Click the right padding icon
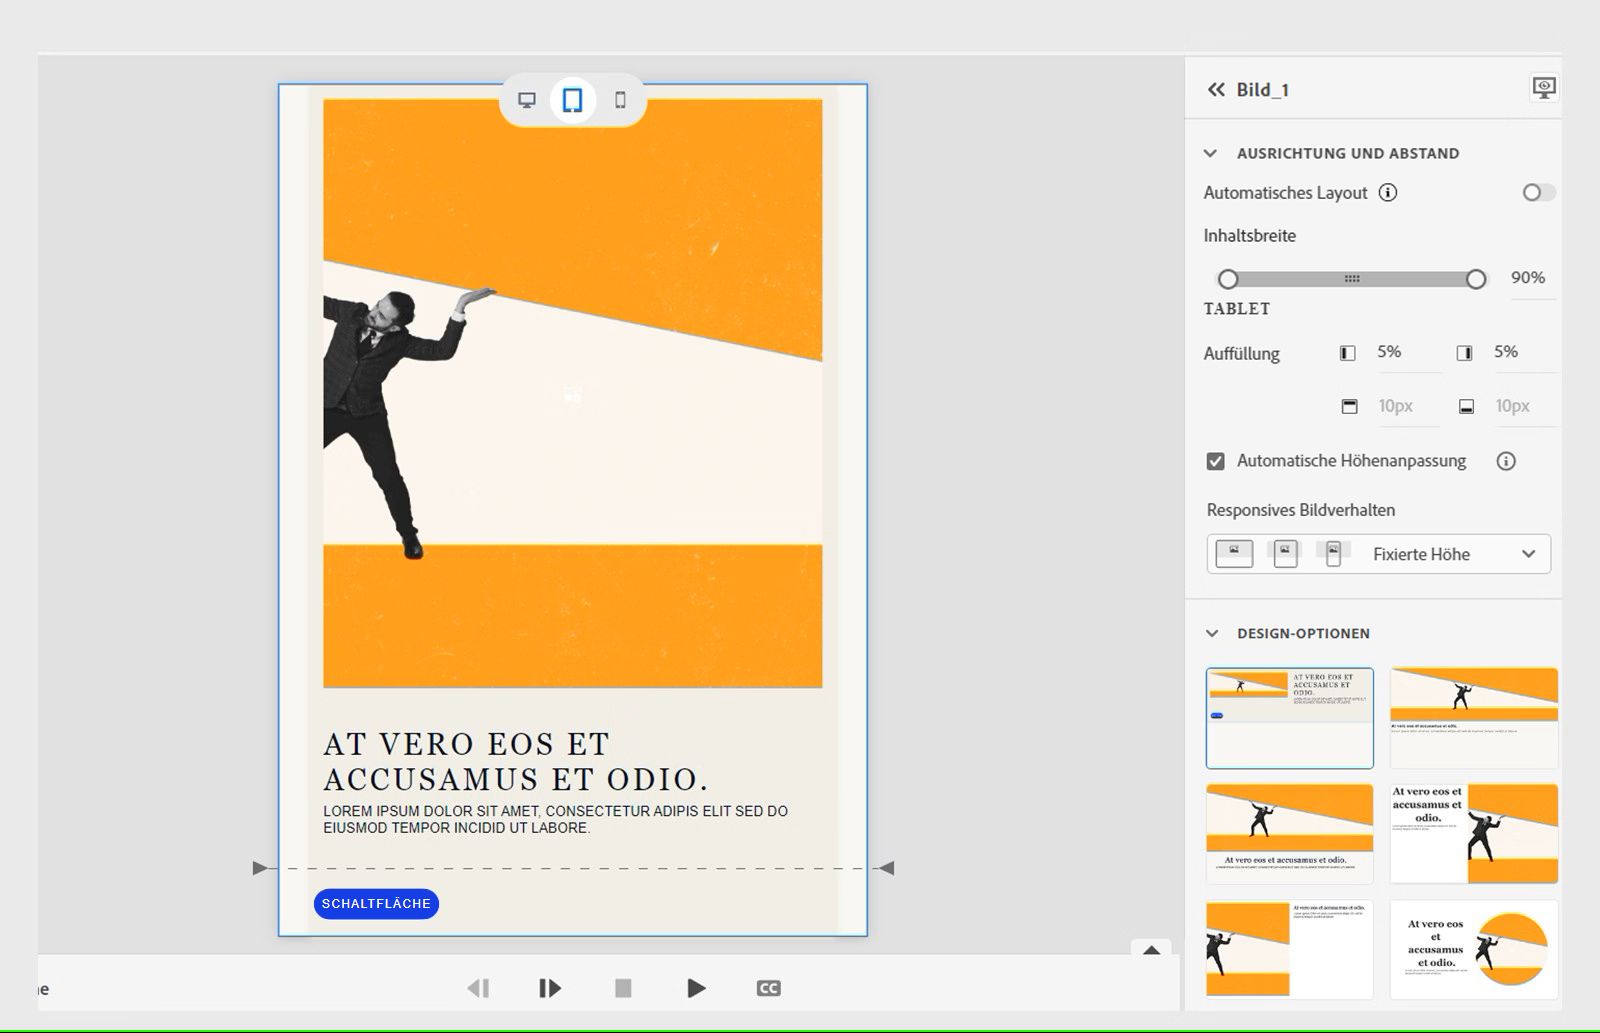Screen dimensions: 1600x1033 pyautogui.click(x=1465, y=353)
